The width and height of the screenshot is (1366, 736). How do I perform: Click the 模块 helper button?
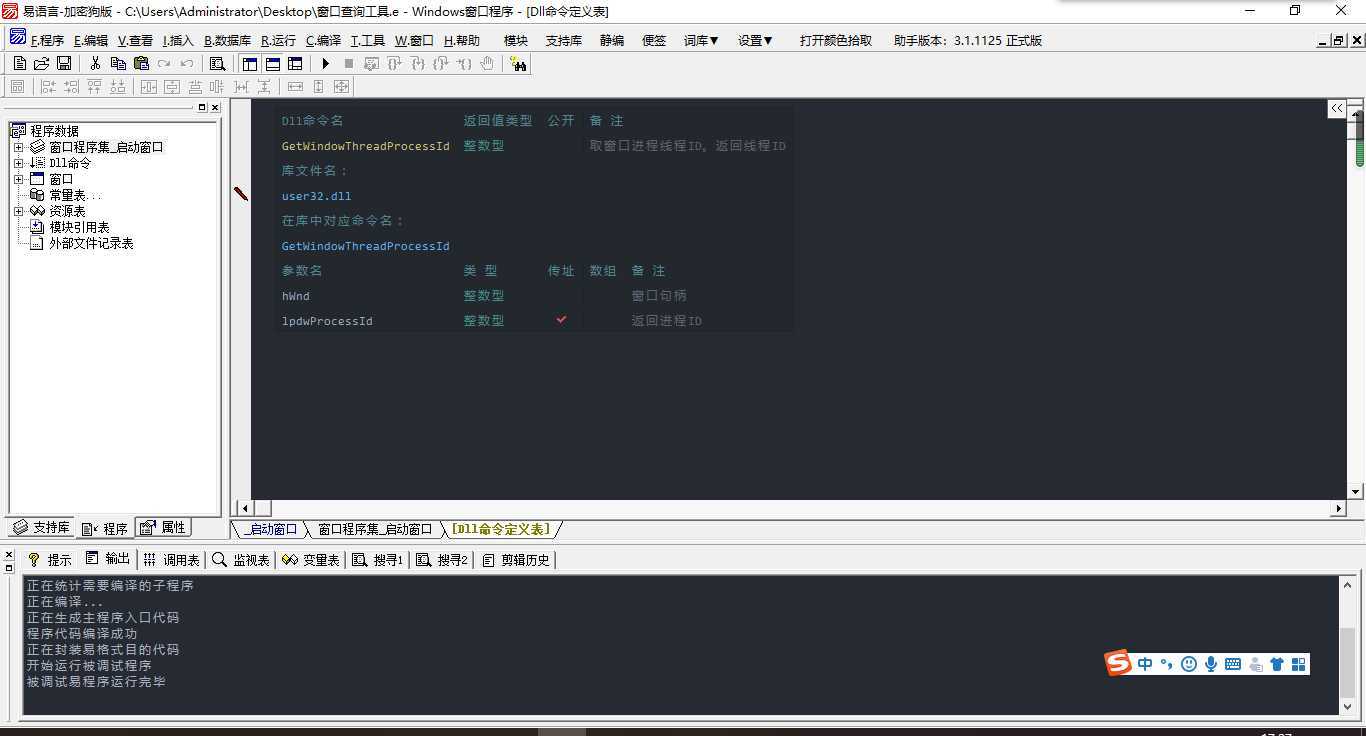[x=516, y=41]
